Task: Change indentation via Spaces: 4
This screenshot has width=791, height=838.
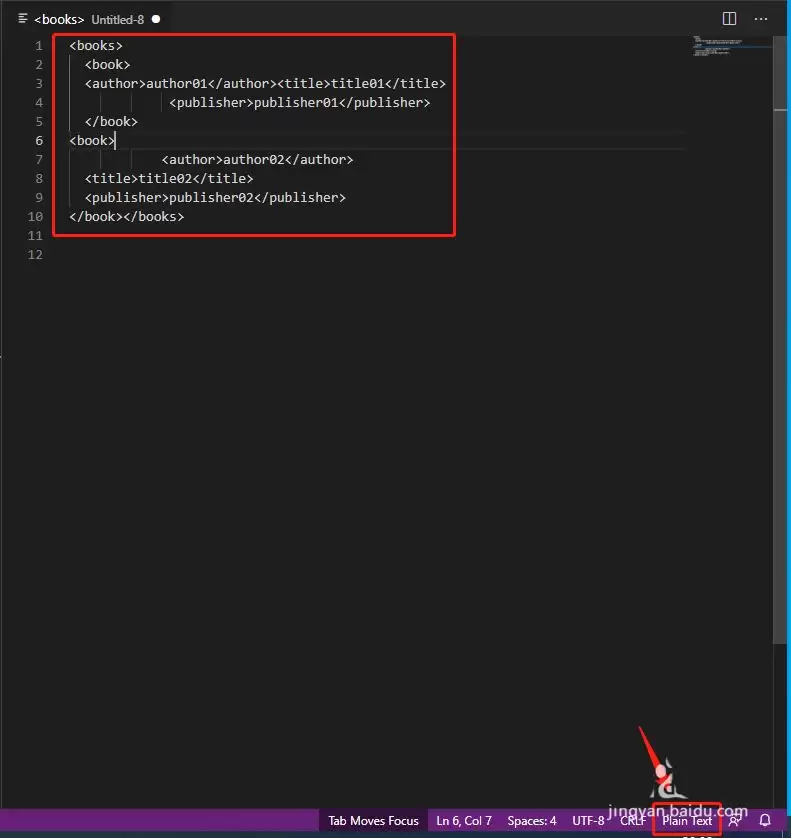Action: point(532,820)
